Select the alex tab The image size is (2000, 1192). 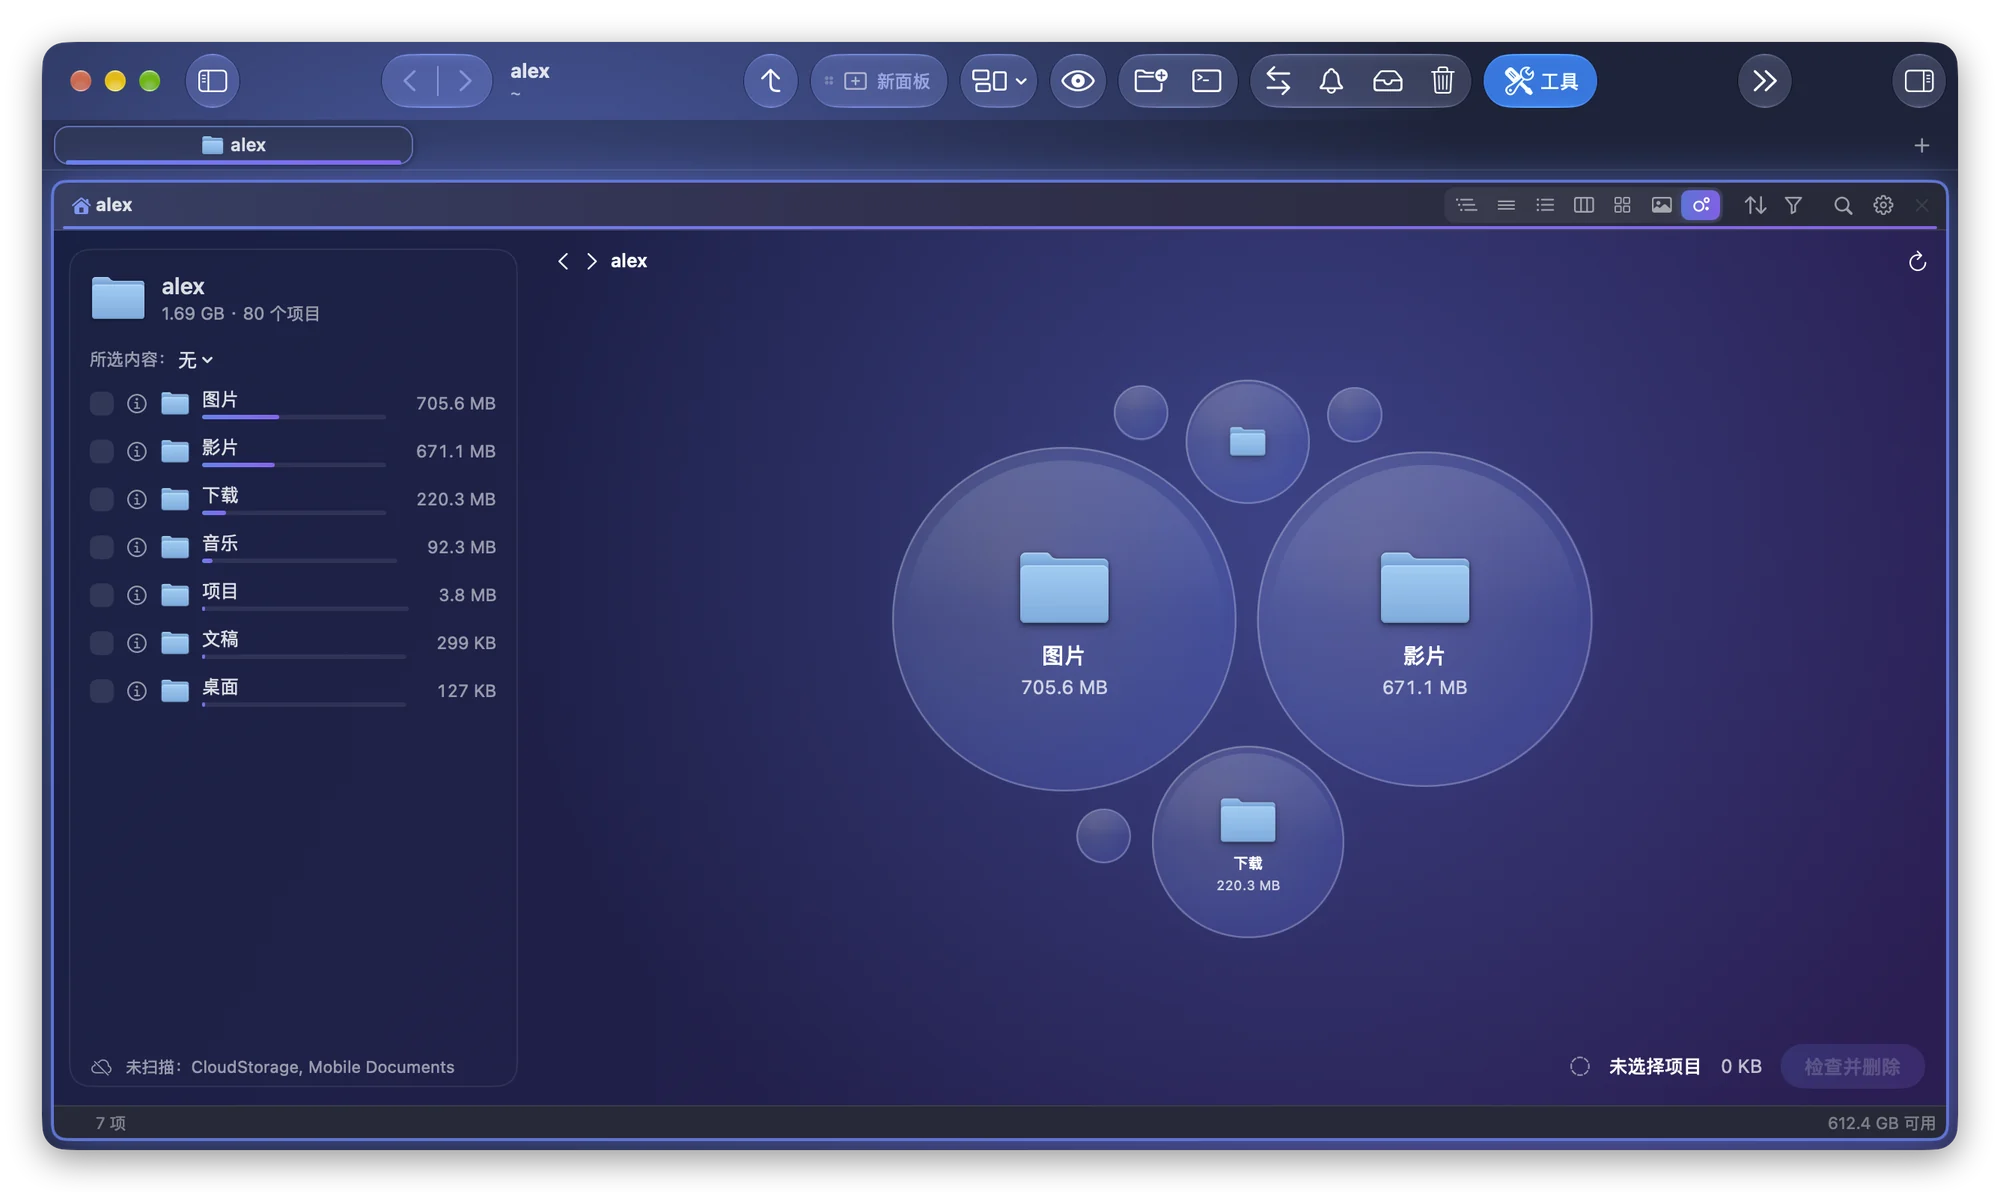[x=233, y=145]
